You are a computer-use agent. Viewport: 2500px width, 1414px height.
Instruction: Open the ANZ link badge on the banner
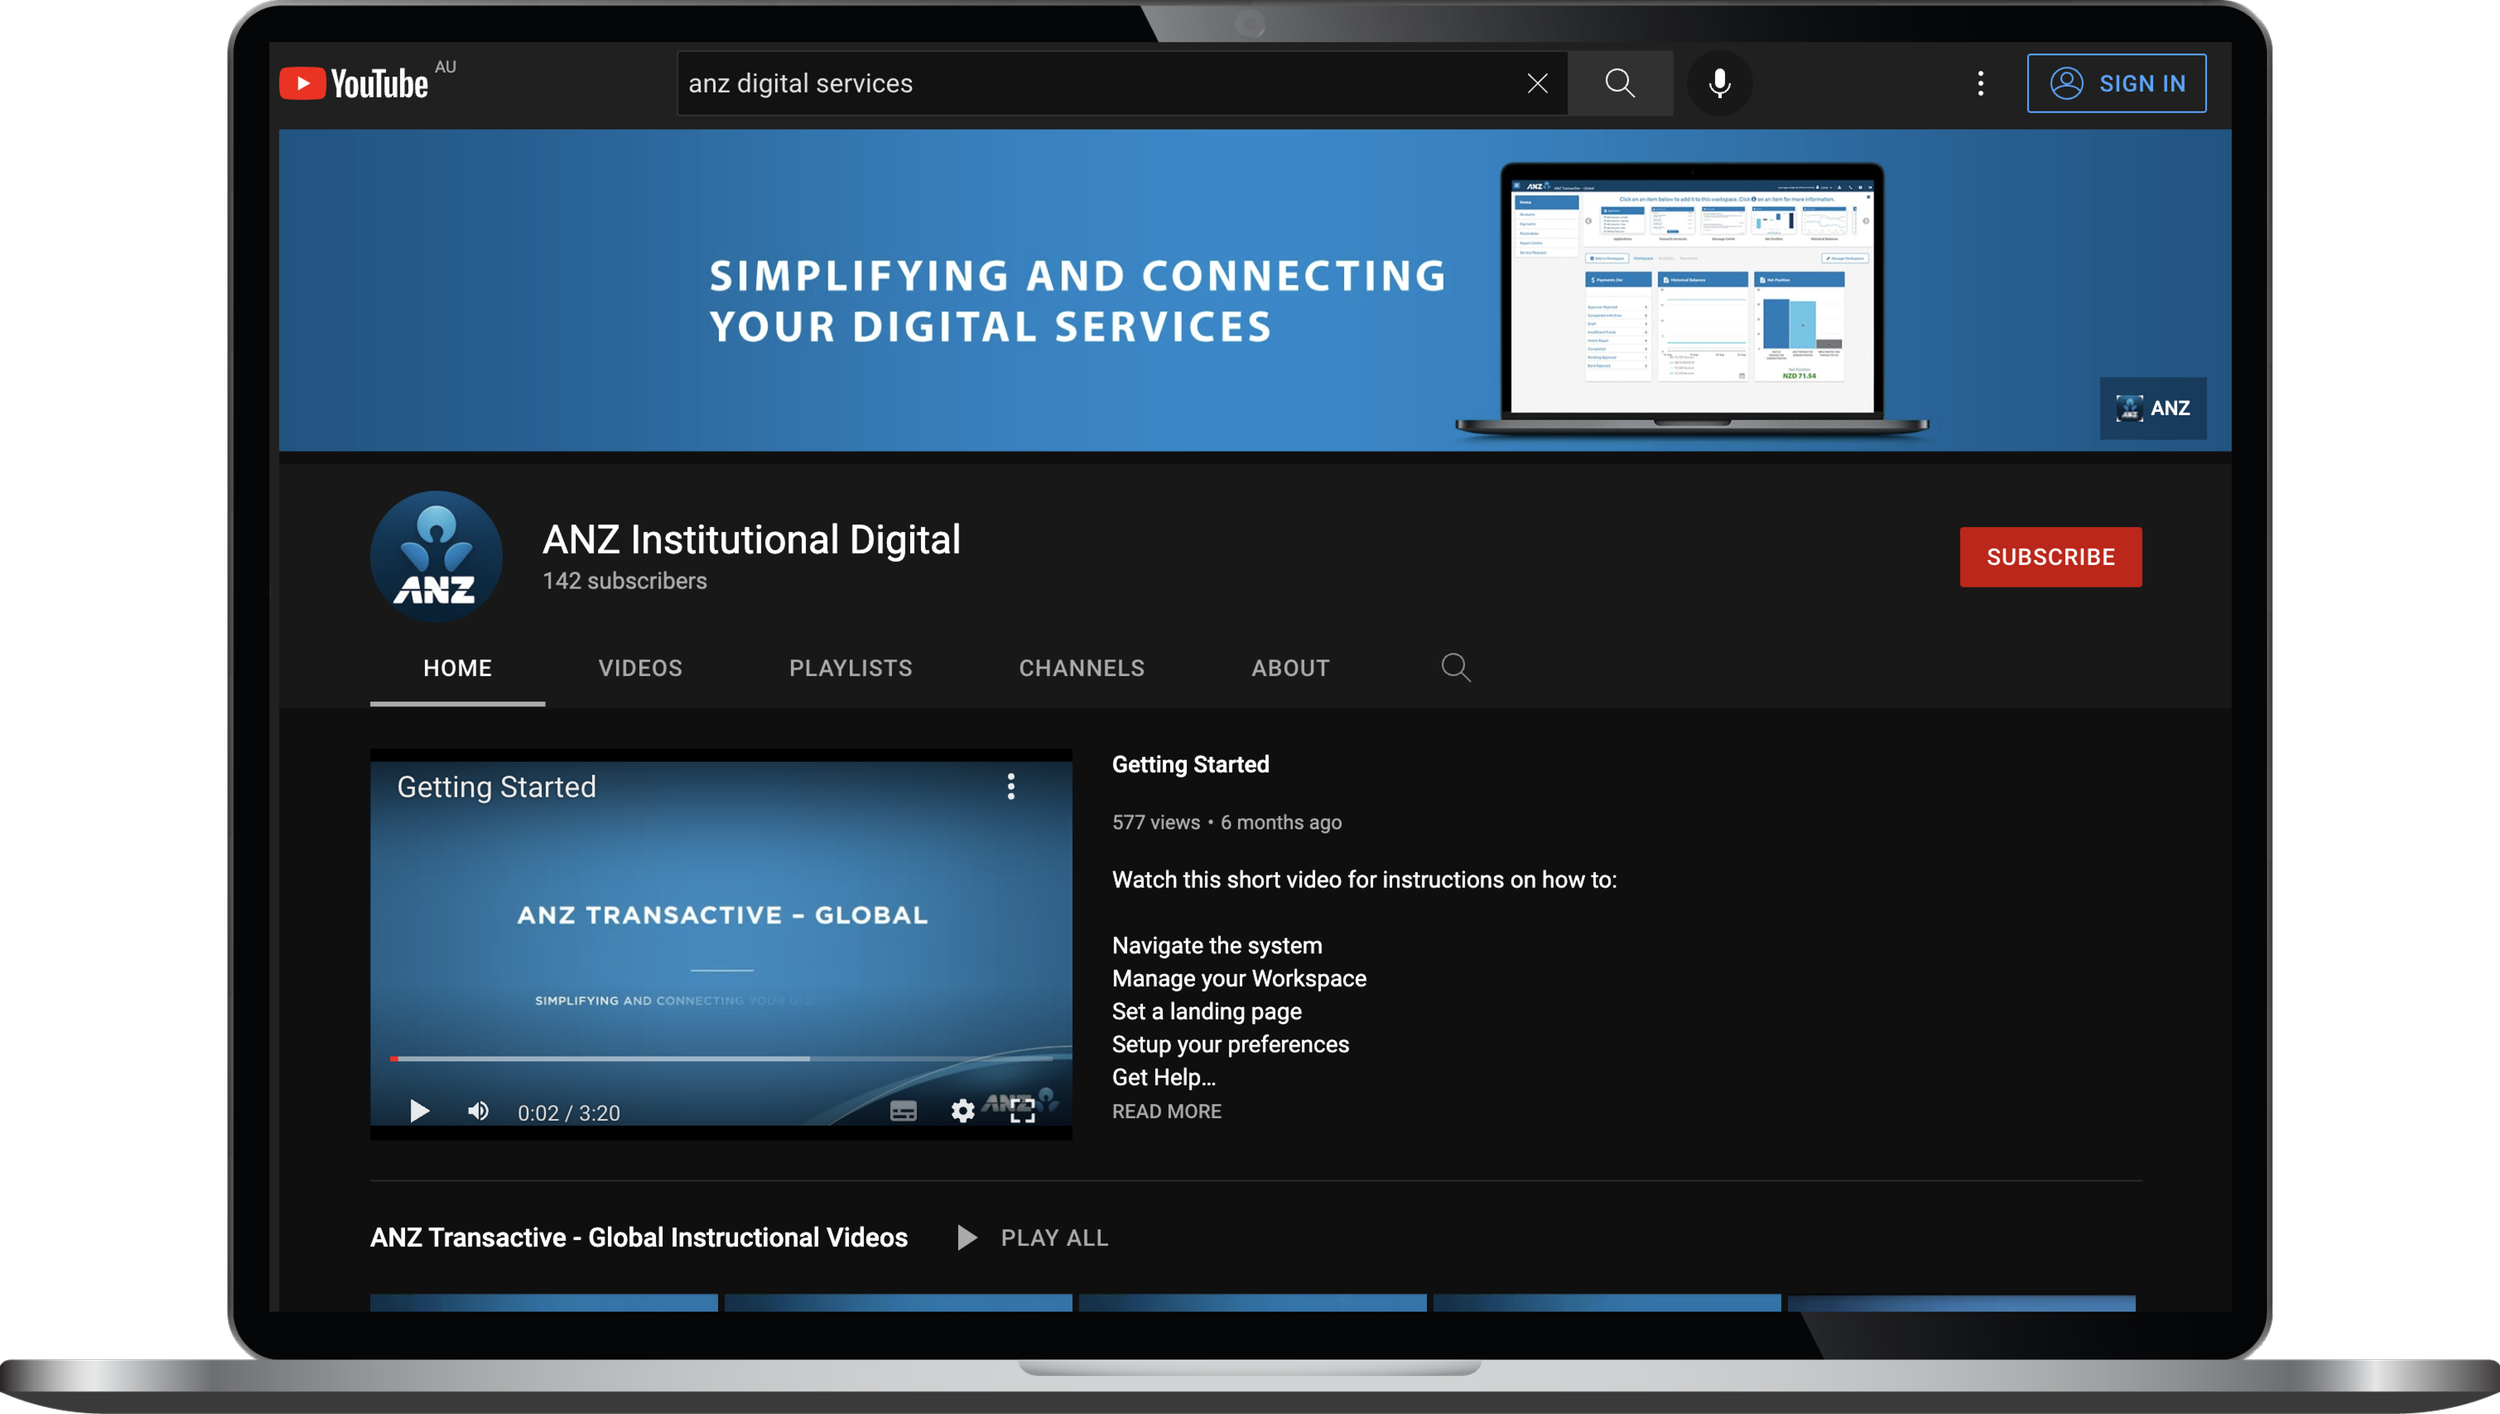pyautogui.click(x=2152, y=408)
